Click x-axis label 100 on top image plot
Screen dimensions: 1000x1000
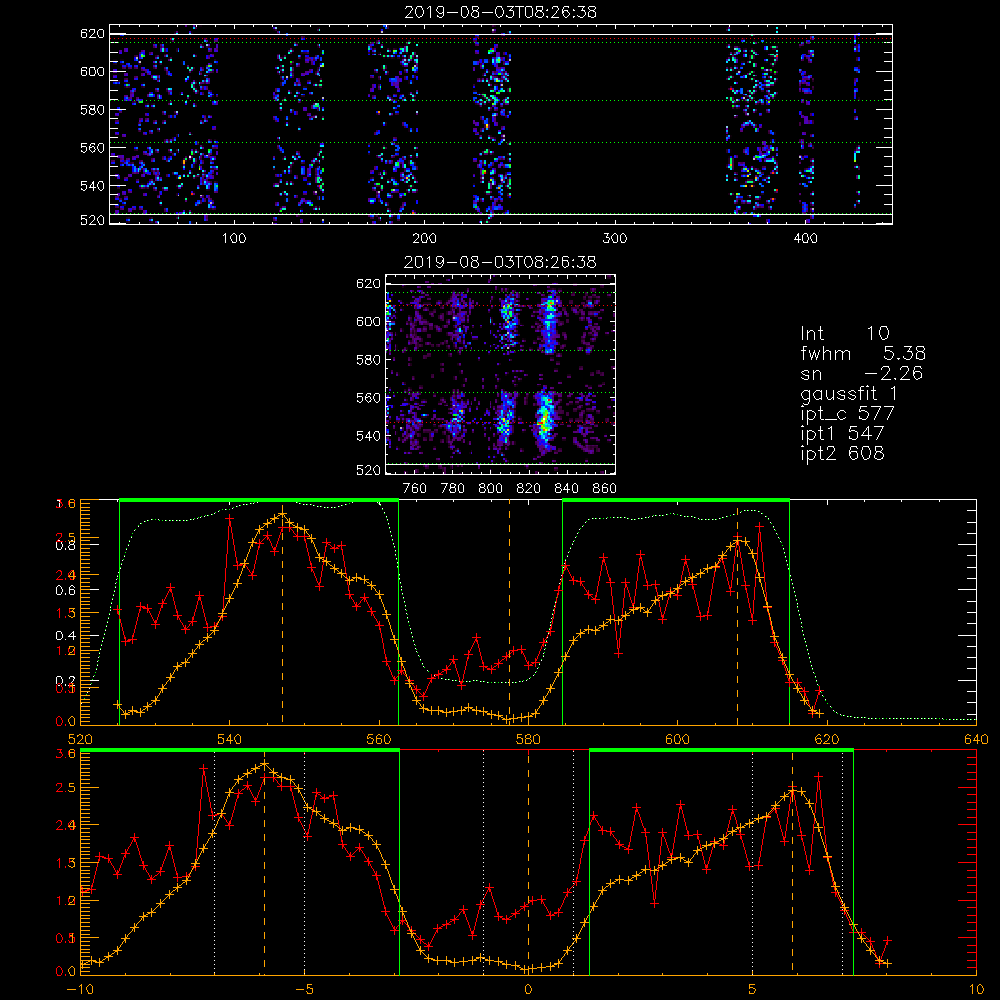click(234, 239)
